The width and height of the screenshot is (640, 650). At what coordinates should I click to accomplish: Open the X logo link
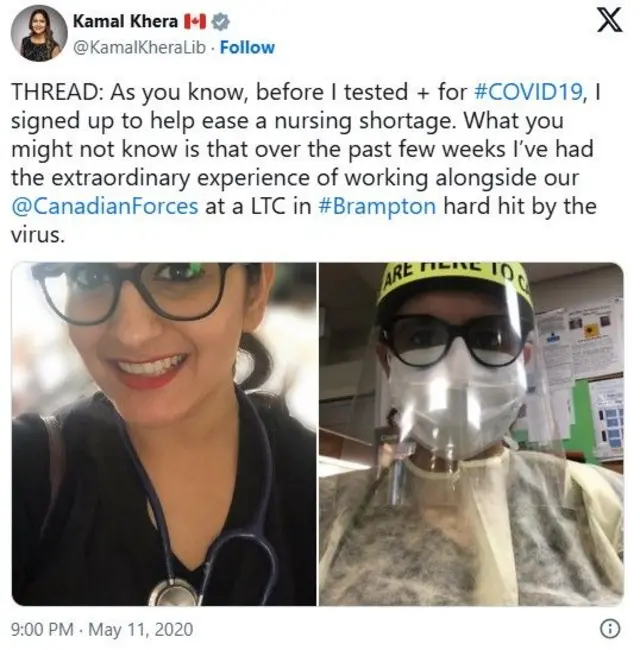point(609,20)
